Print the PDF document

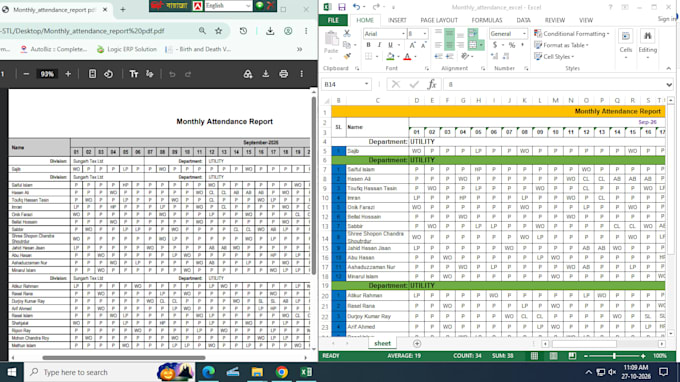[283, 74]
